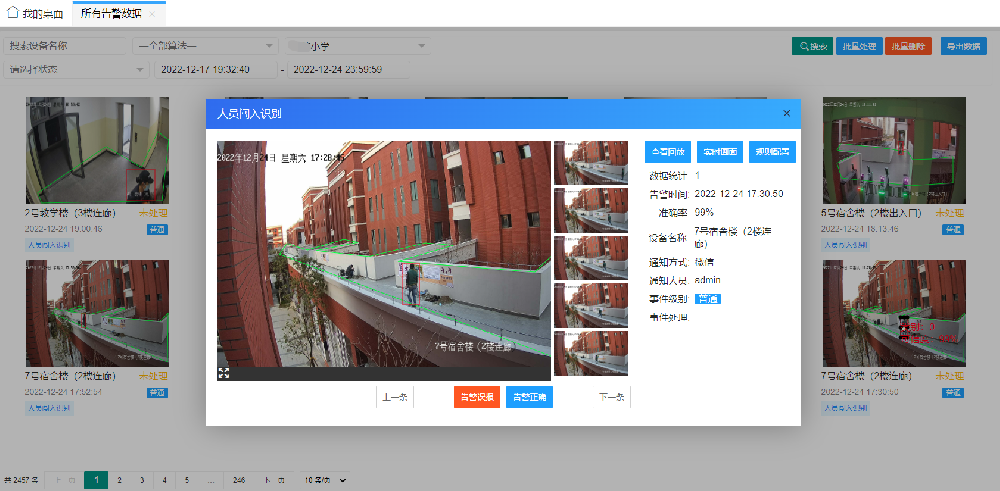This screenshot has height=491, width=1000.
Task: Select the fourth thumbnail in the dialog strip
Action: click(591, 305)
